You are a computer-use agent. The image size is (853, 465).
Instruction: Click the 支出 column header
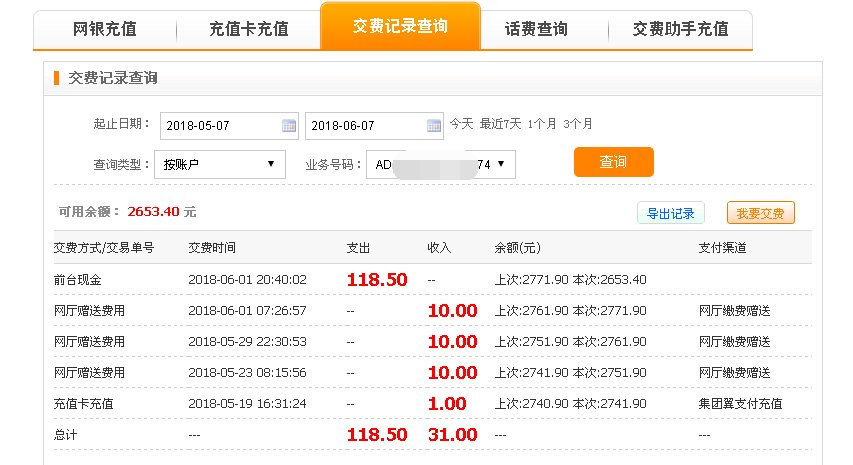point(358,248)
